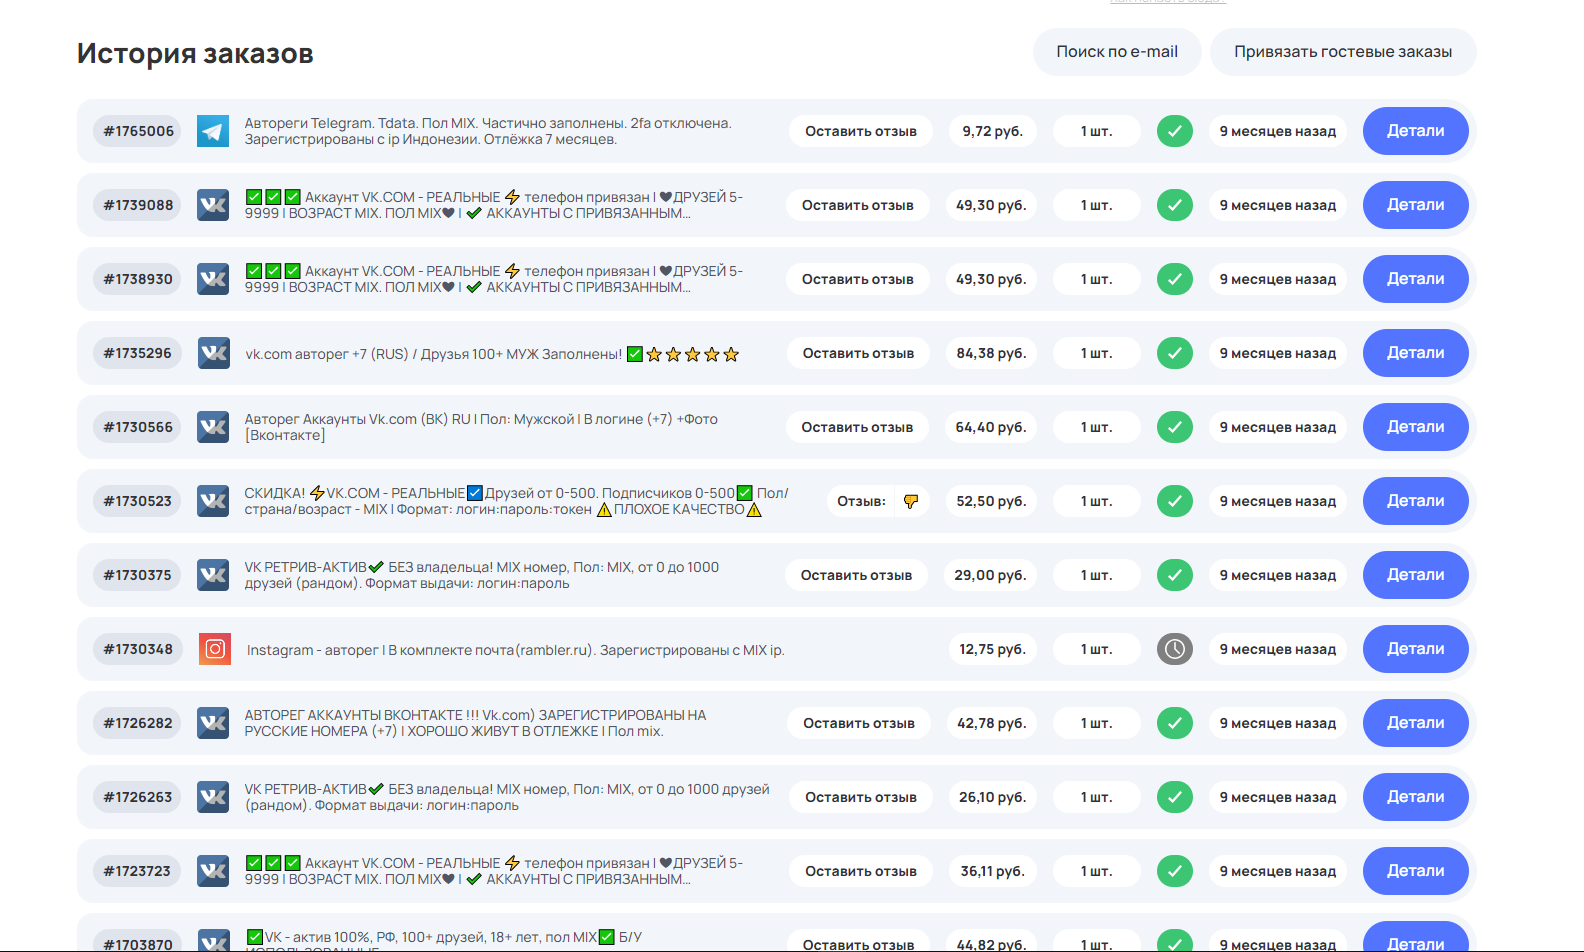
Task: Select the order number "#1723723"
Action: (138, 871)
